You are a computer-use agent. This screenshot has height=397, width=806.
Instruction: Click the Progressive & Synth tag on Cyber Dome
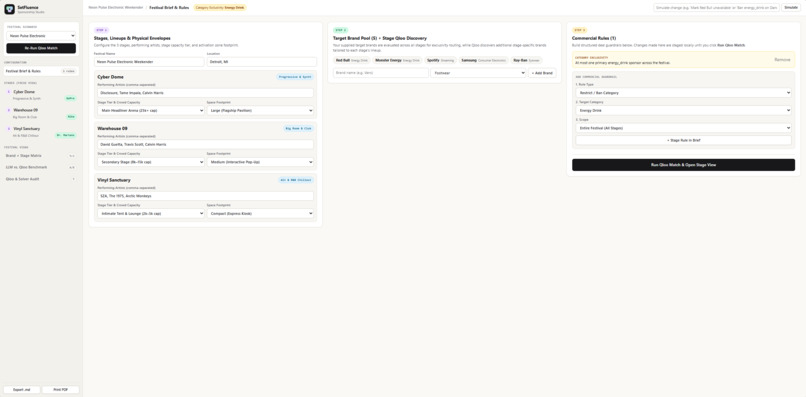(x=295, y=77)
